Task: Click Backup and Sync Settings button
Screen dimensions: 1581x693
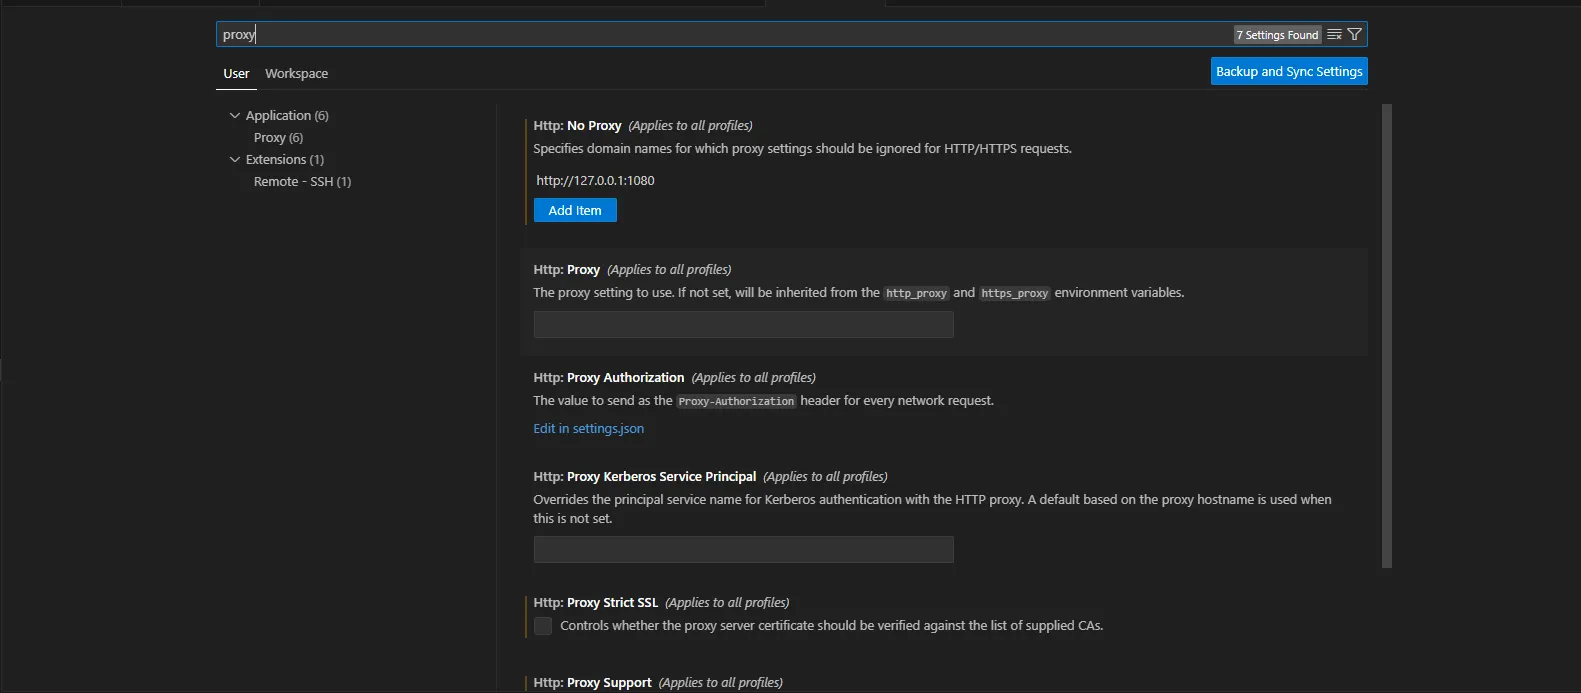Action: coord(1289,71)
